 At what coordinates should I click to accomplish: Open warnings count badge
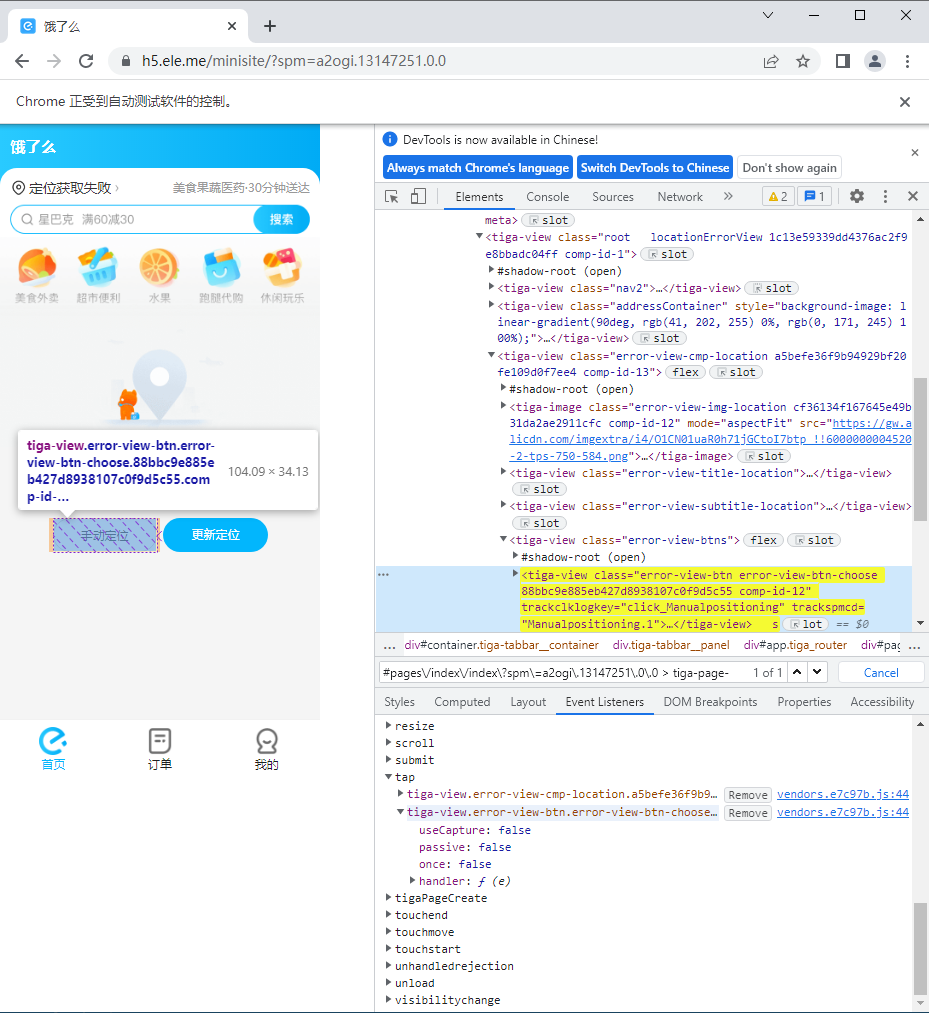point(778,196)
